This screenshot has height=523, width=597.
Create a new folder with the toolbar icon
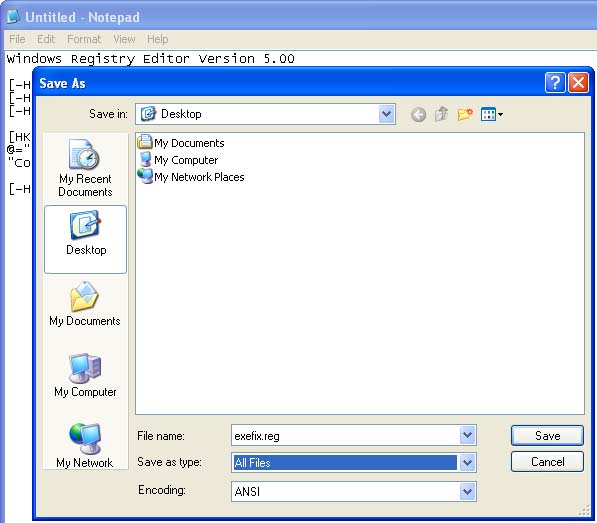(x=465, y=114)
